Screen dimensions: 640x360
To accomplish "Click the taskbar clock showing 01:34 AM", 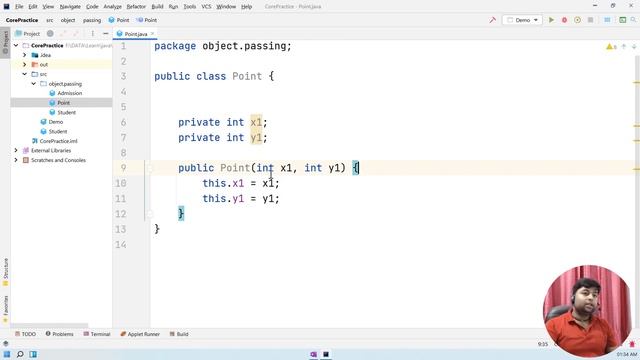I will [x=627, y=354].
